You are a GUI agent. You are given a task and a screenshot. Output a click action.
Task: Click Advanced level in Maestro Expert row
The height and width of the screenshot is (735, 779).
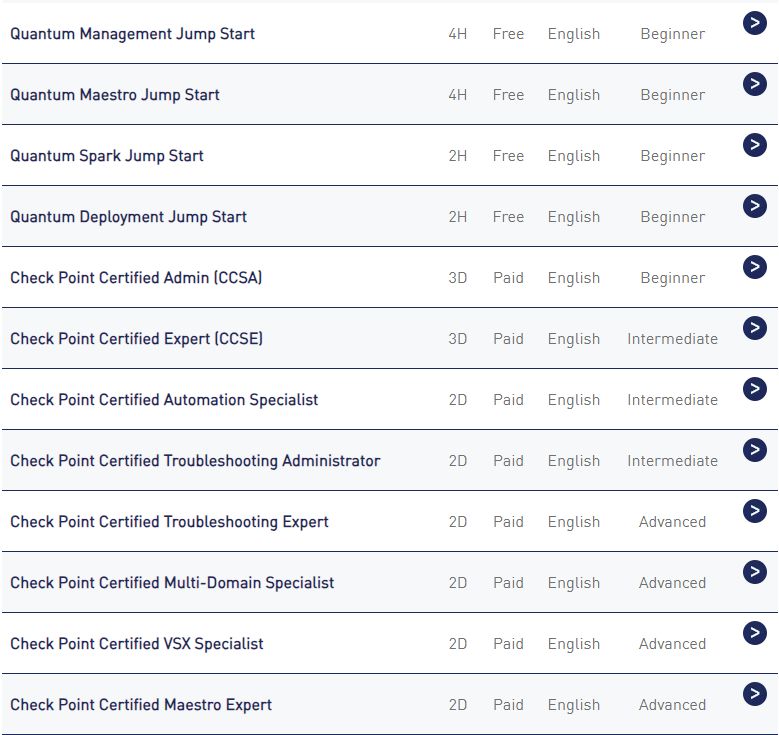672,705
